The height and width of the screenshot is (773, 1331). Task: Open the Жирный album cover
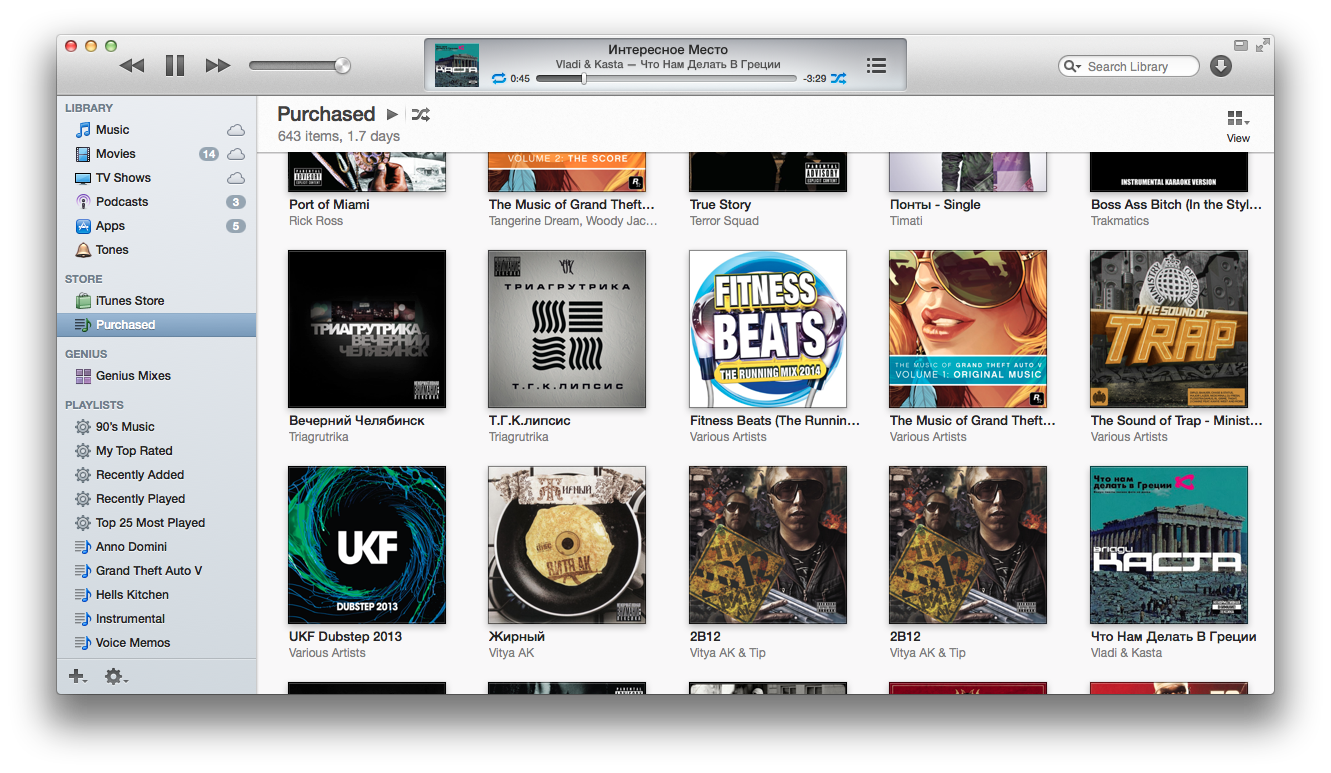click(x=567, y=545)
